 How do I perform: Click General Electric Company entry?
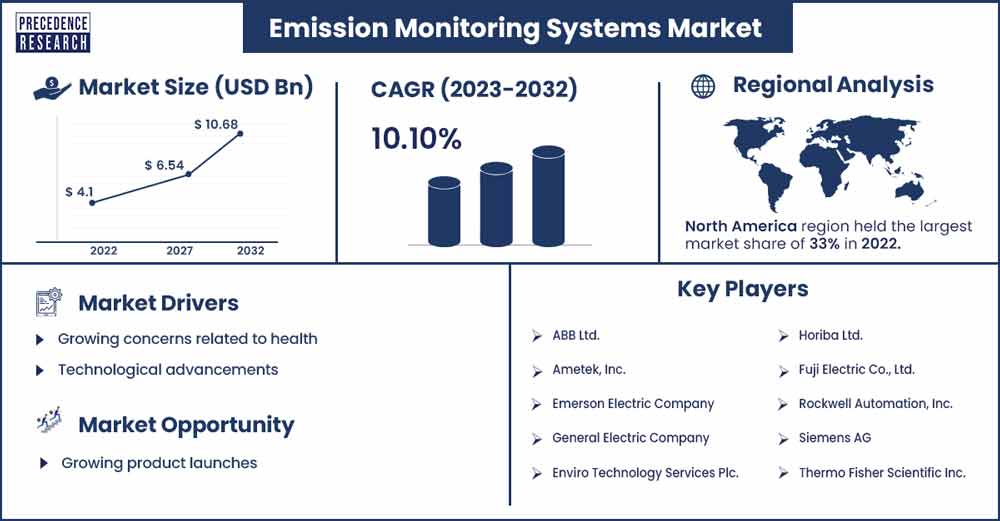click(631, 438)
